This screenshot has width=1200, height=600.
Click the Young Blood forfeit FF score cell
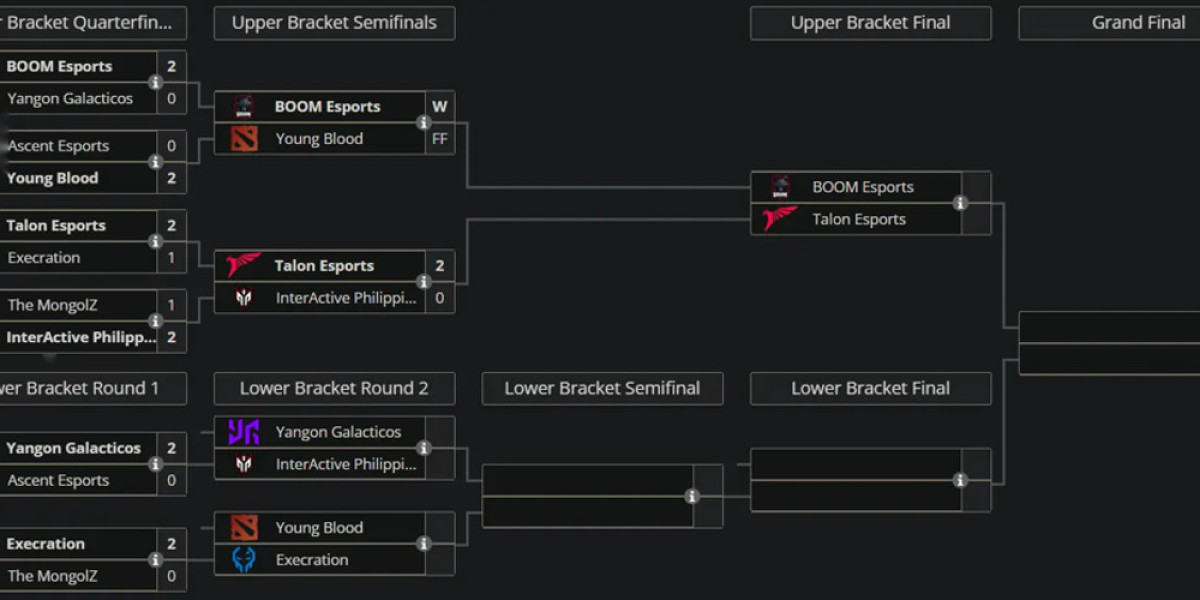click(x=439, y=138)
